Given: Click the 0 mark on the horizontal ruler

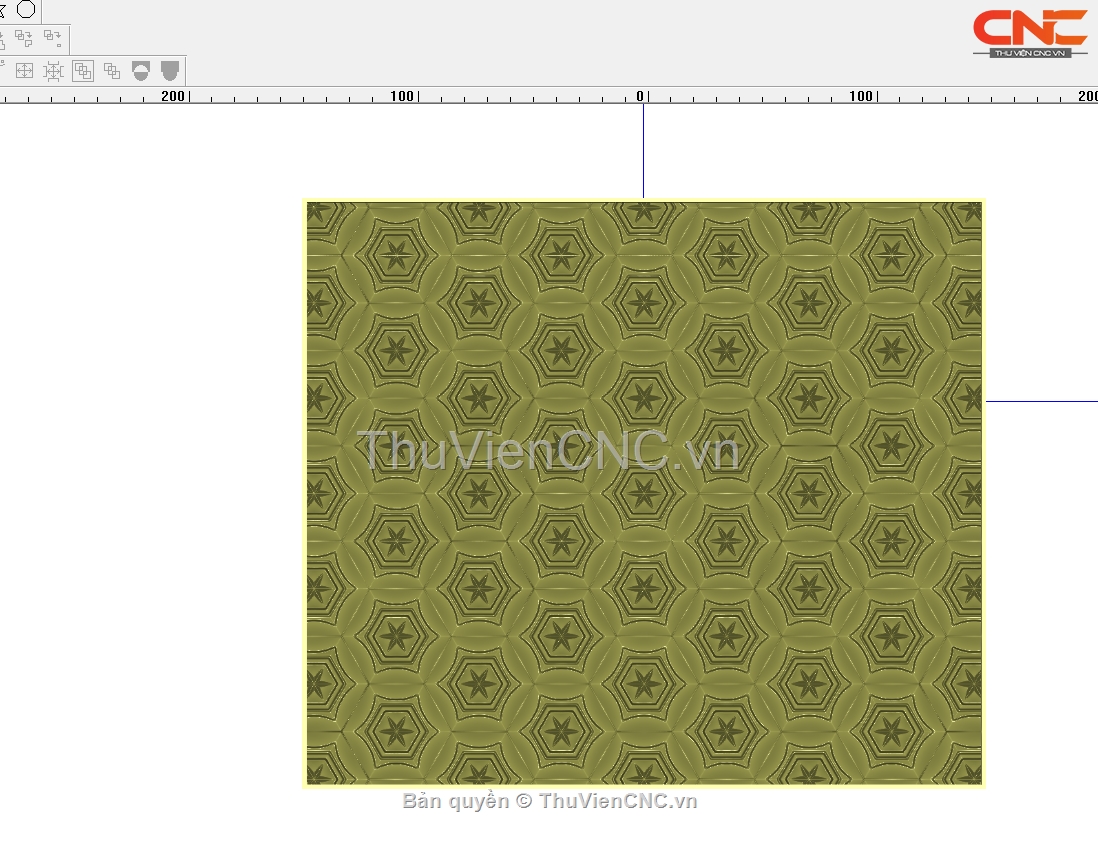Looking at the screenshot, I should tap(639, 96).
